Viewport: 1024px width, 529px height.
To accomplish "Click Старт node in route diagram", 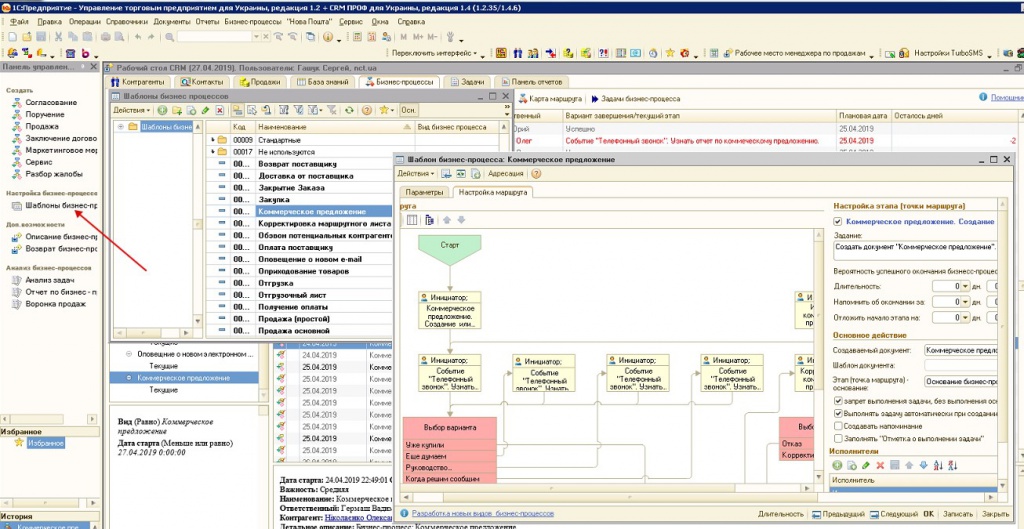I will point(450,250).
